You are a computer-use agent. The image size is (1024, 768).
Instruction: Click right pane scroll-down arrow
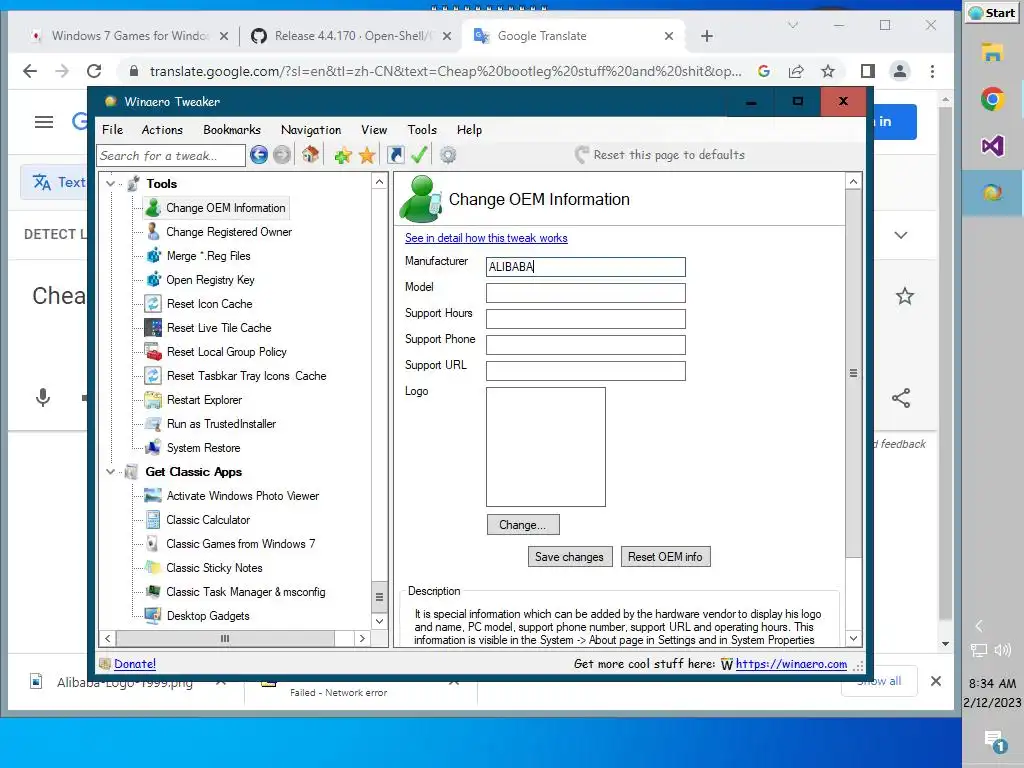853,638
